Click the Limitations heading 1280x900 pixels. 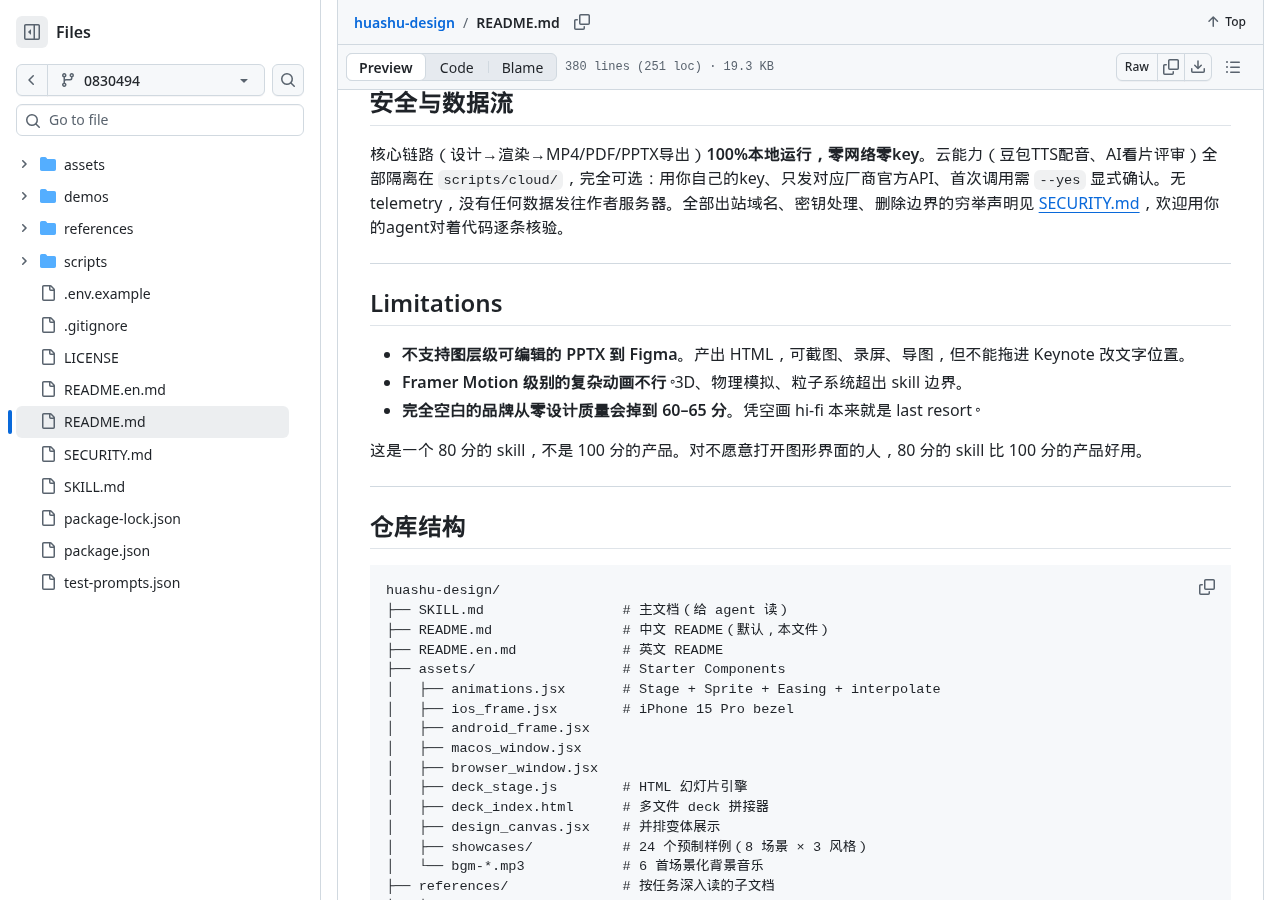point(436,303)
